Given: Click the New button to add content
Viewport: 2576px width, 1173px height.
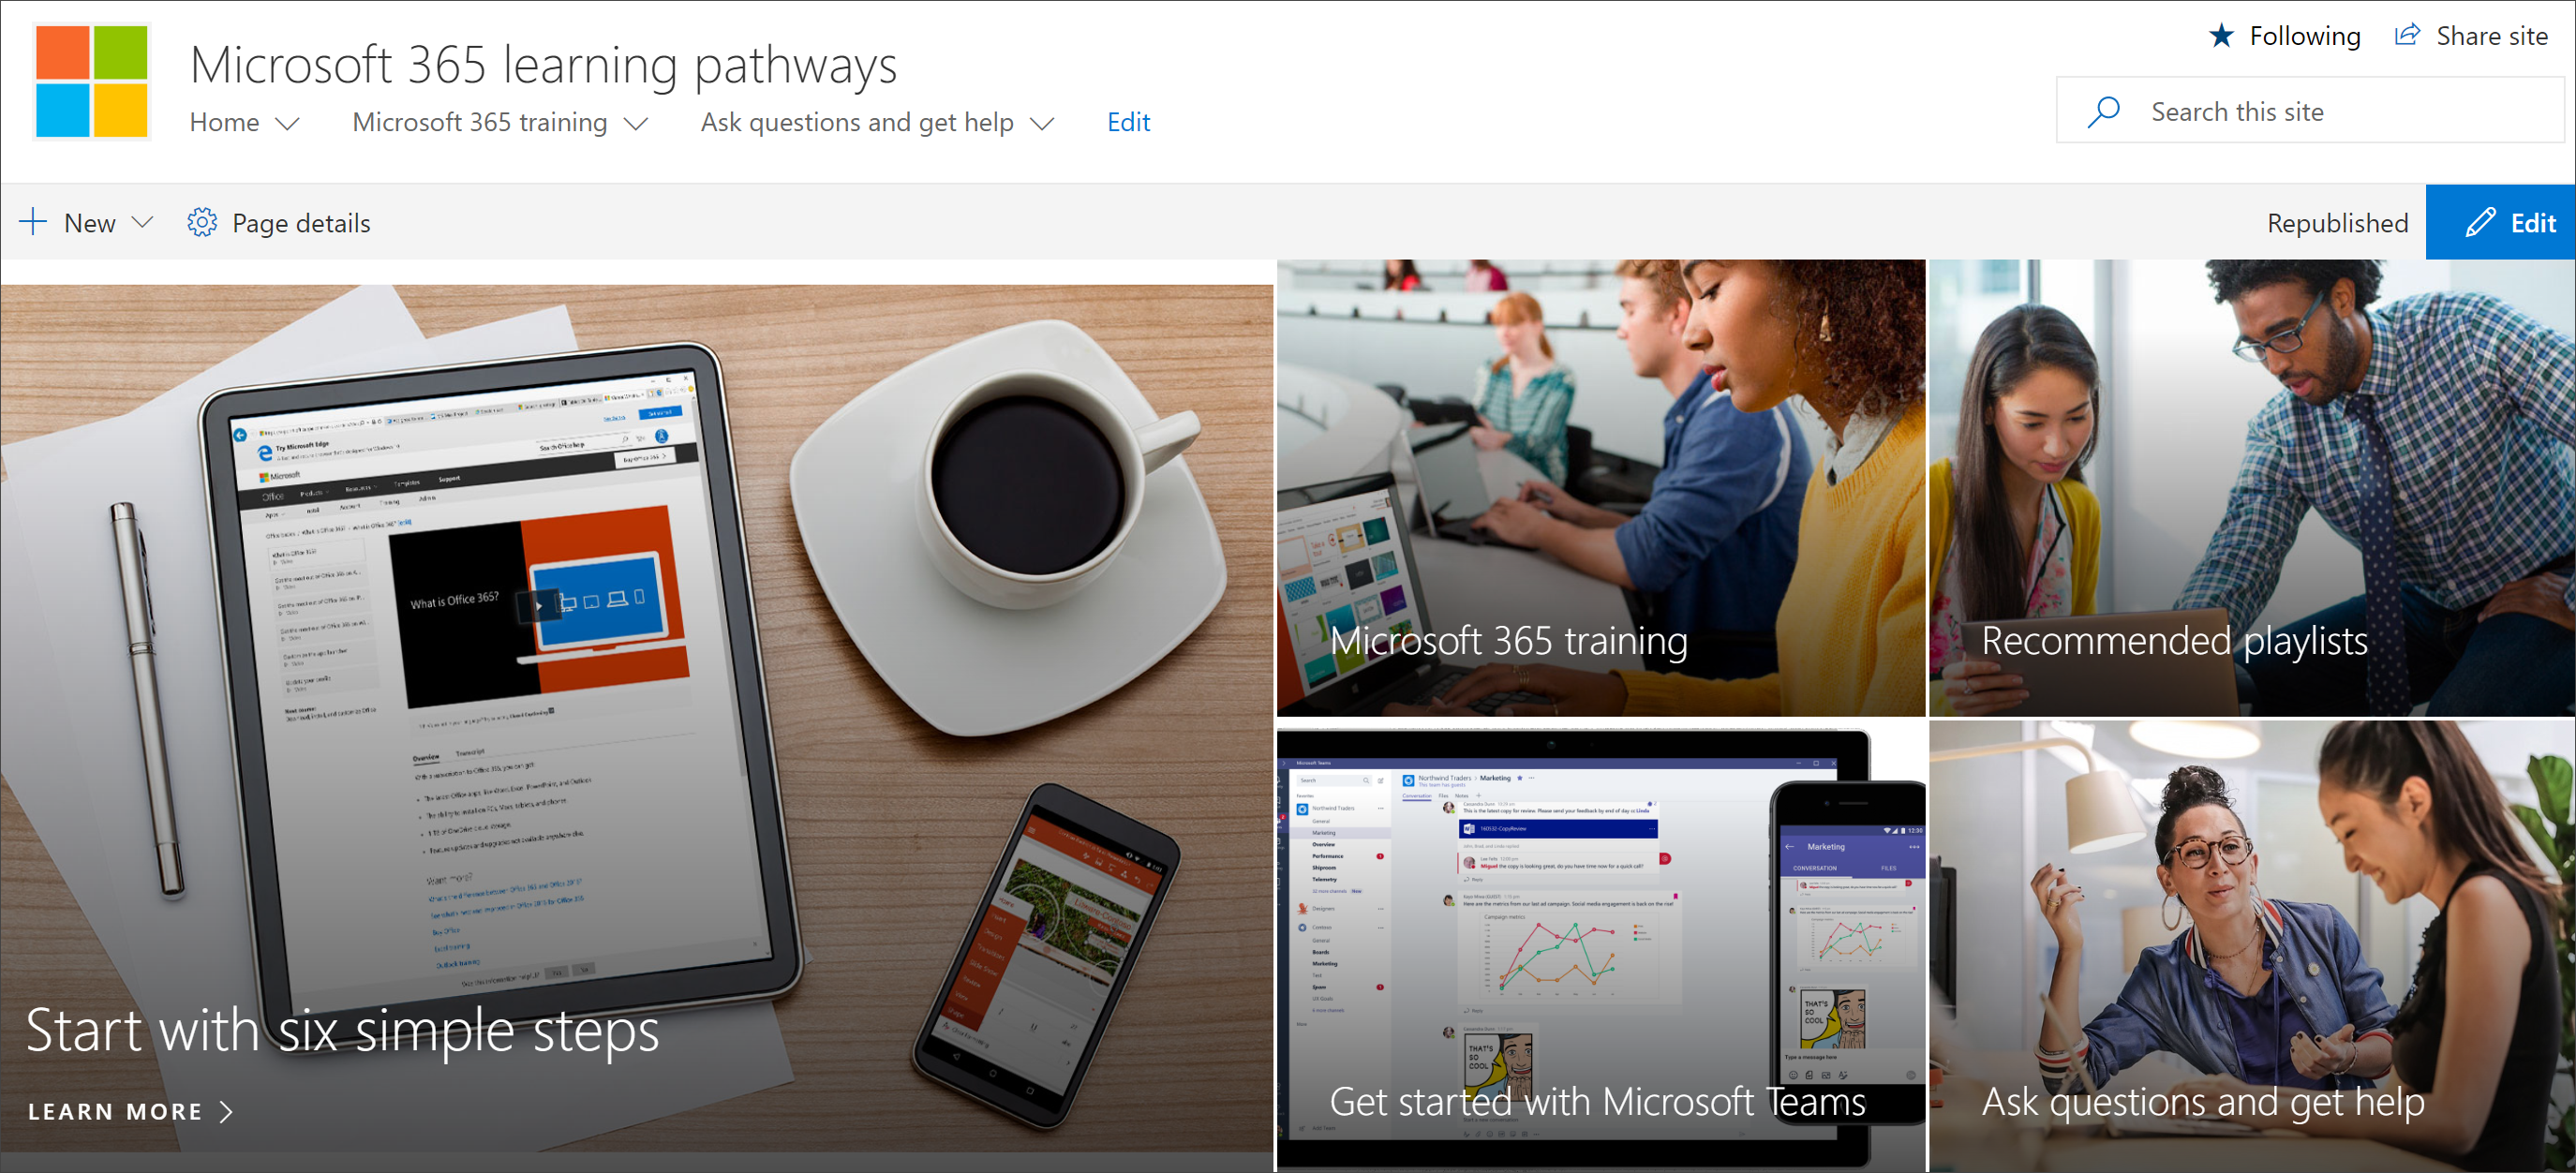Looking at the screenshot, I should [90, 222].
